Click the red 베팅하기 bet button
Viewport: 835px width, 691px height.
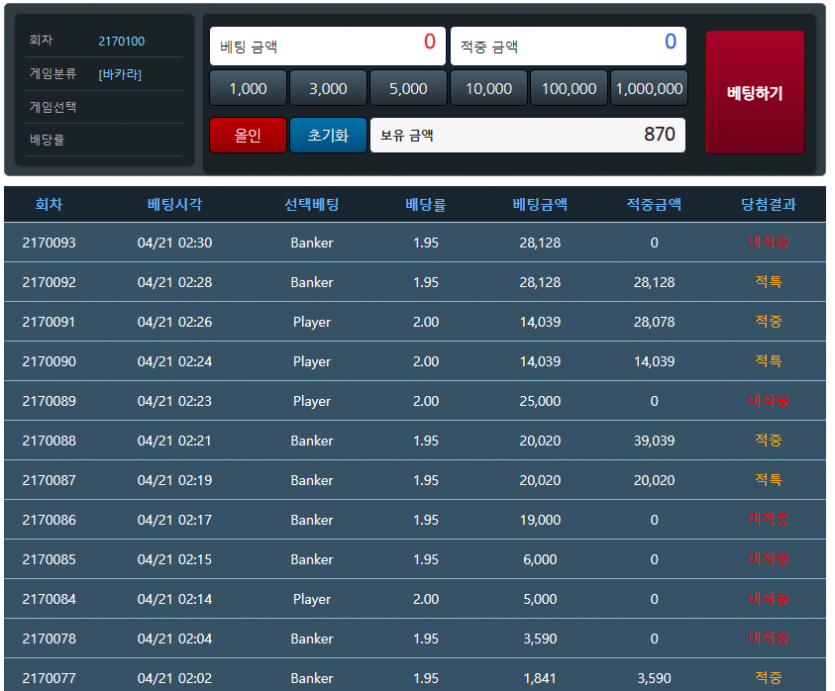(754, 92)
